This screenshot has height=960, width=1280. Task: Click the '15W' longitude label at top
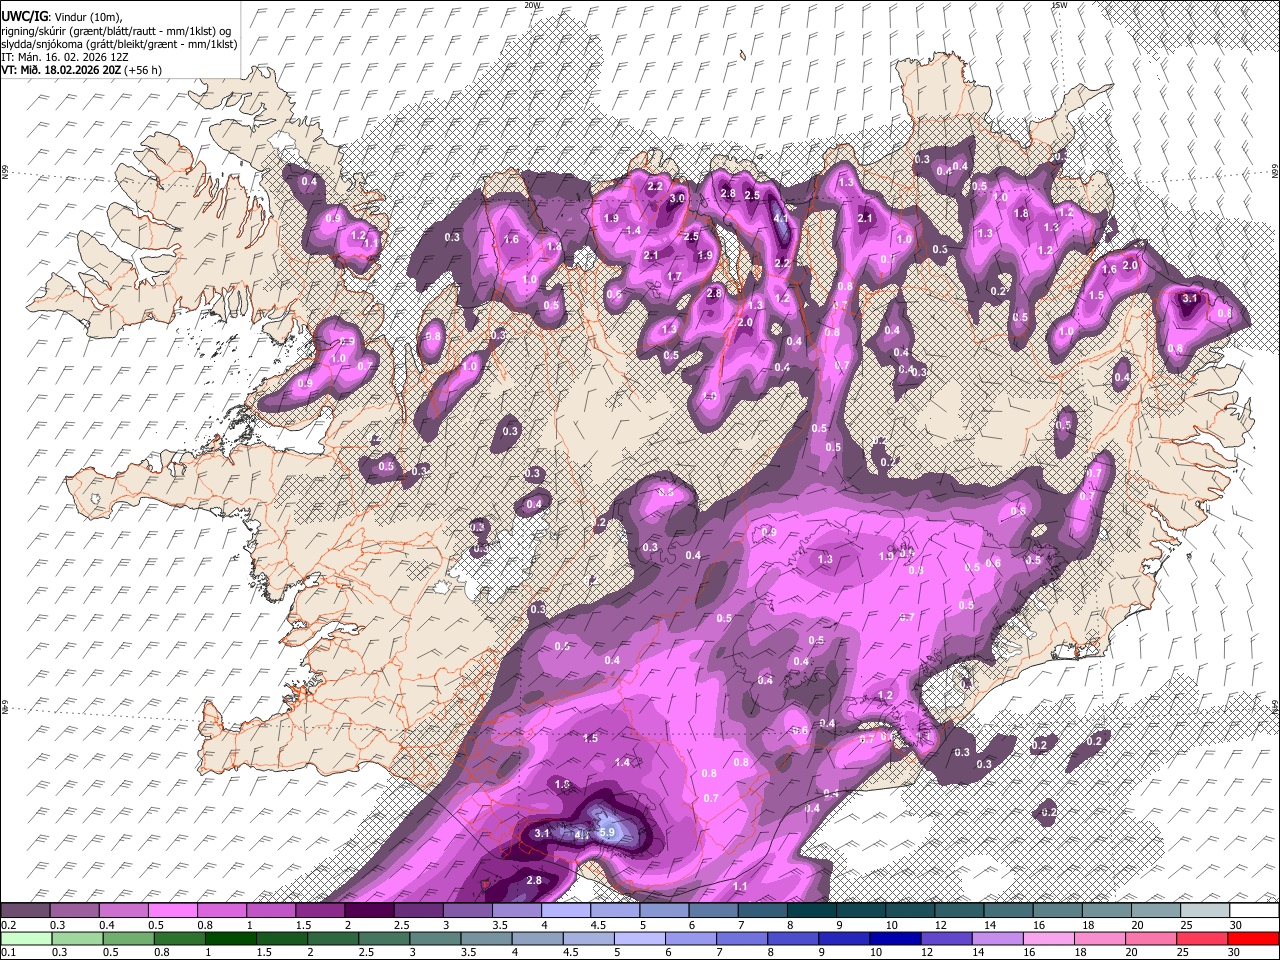[x=1061, y=5]
